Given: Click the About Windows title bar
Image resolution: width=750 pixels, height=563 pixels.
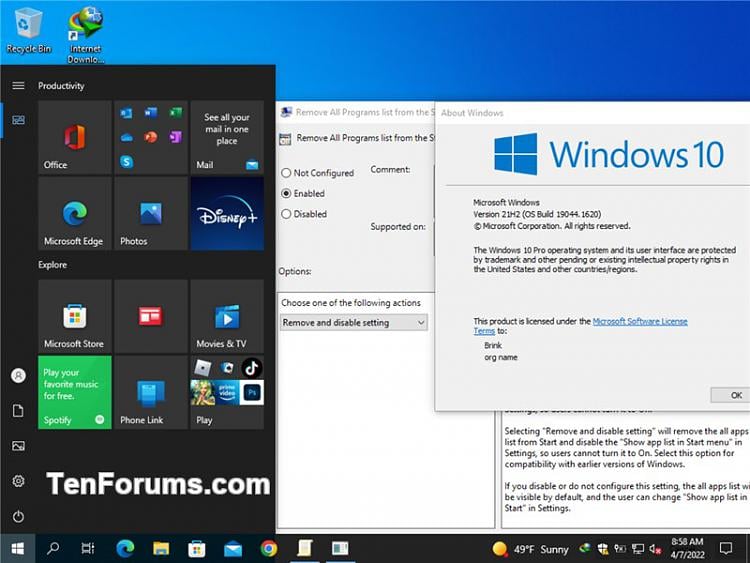Looking at the screenshot, I should (x=593, y=113).
